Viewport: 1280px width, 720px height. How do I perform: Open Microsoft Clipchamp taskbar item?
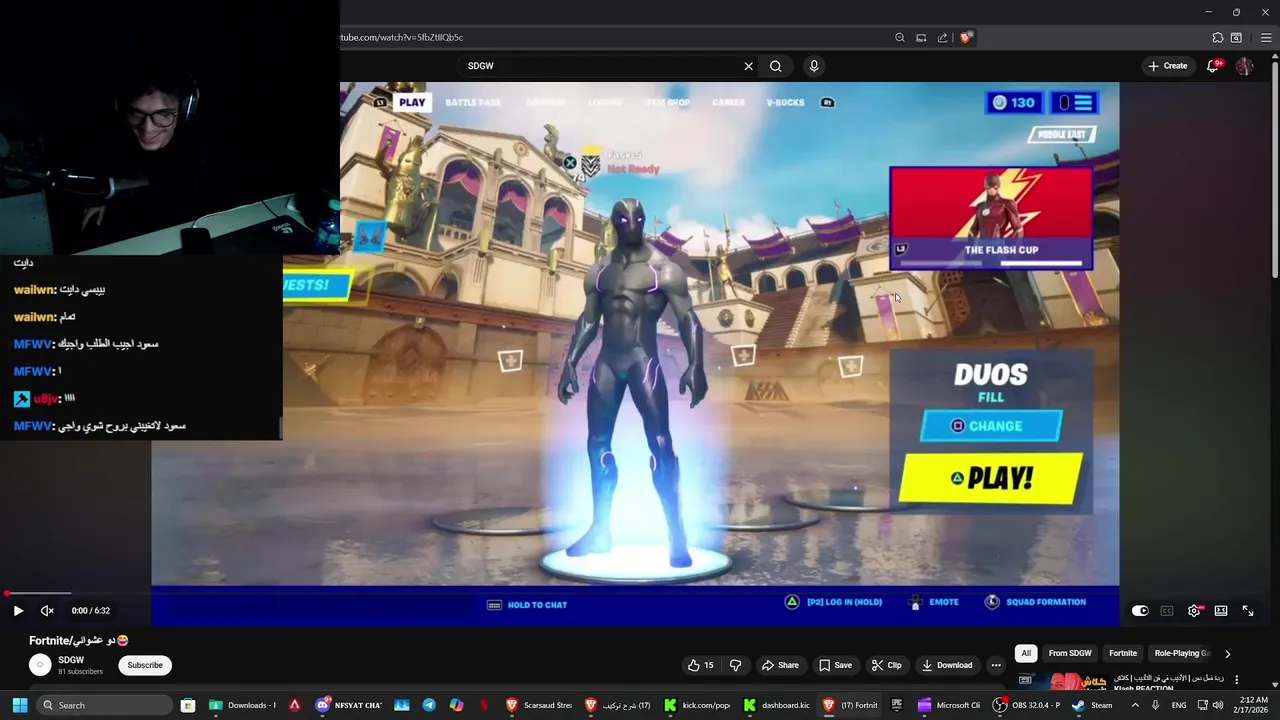click(x=950, y=705)
